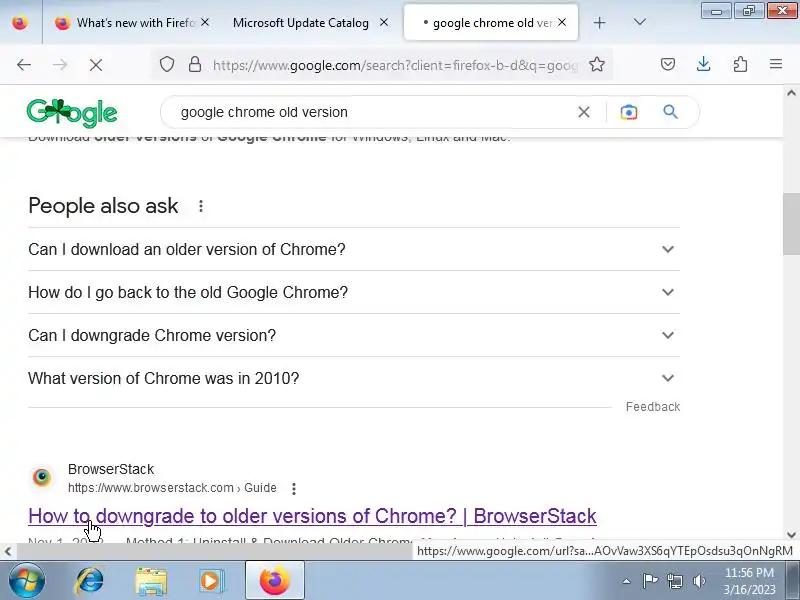This screenshot has height=600, width=800.
Task: Click the vertical scrollbar down arrow
Action: tap(791, 535)
